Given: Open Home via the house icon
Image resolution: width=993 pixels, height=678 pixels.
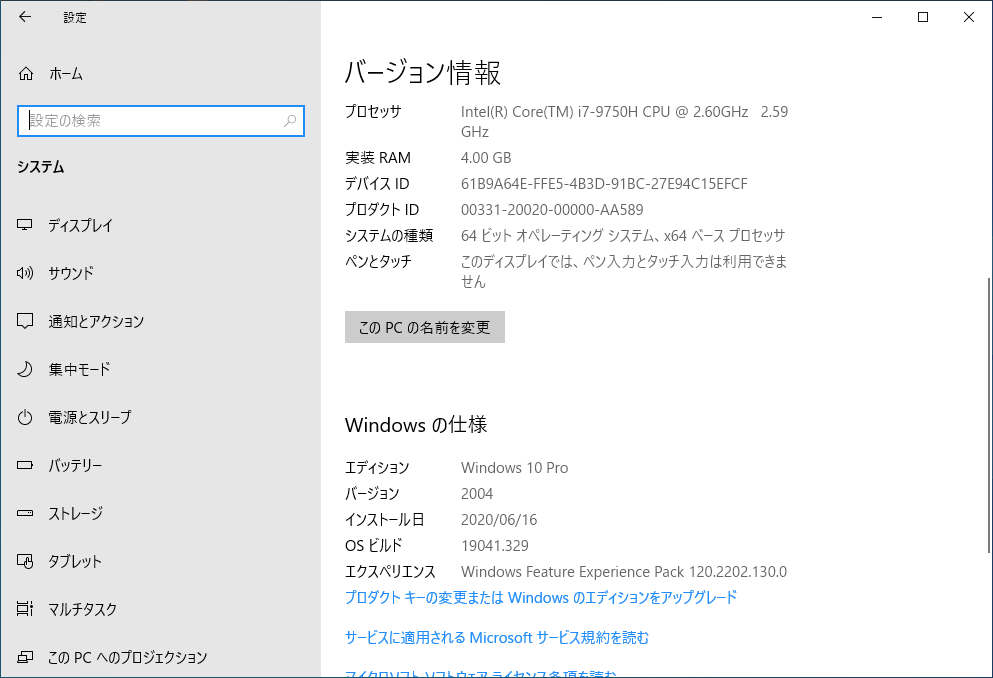Looking at the screenshot, I should click(x=25, y=74).
